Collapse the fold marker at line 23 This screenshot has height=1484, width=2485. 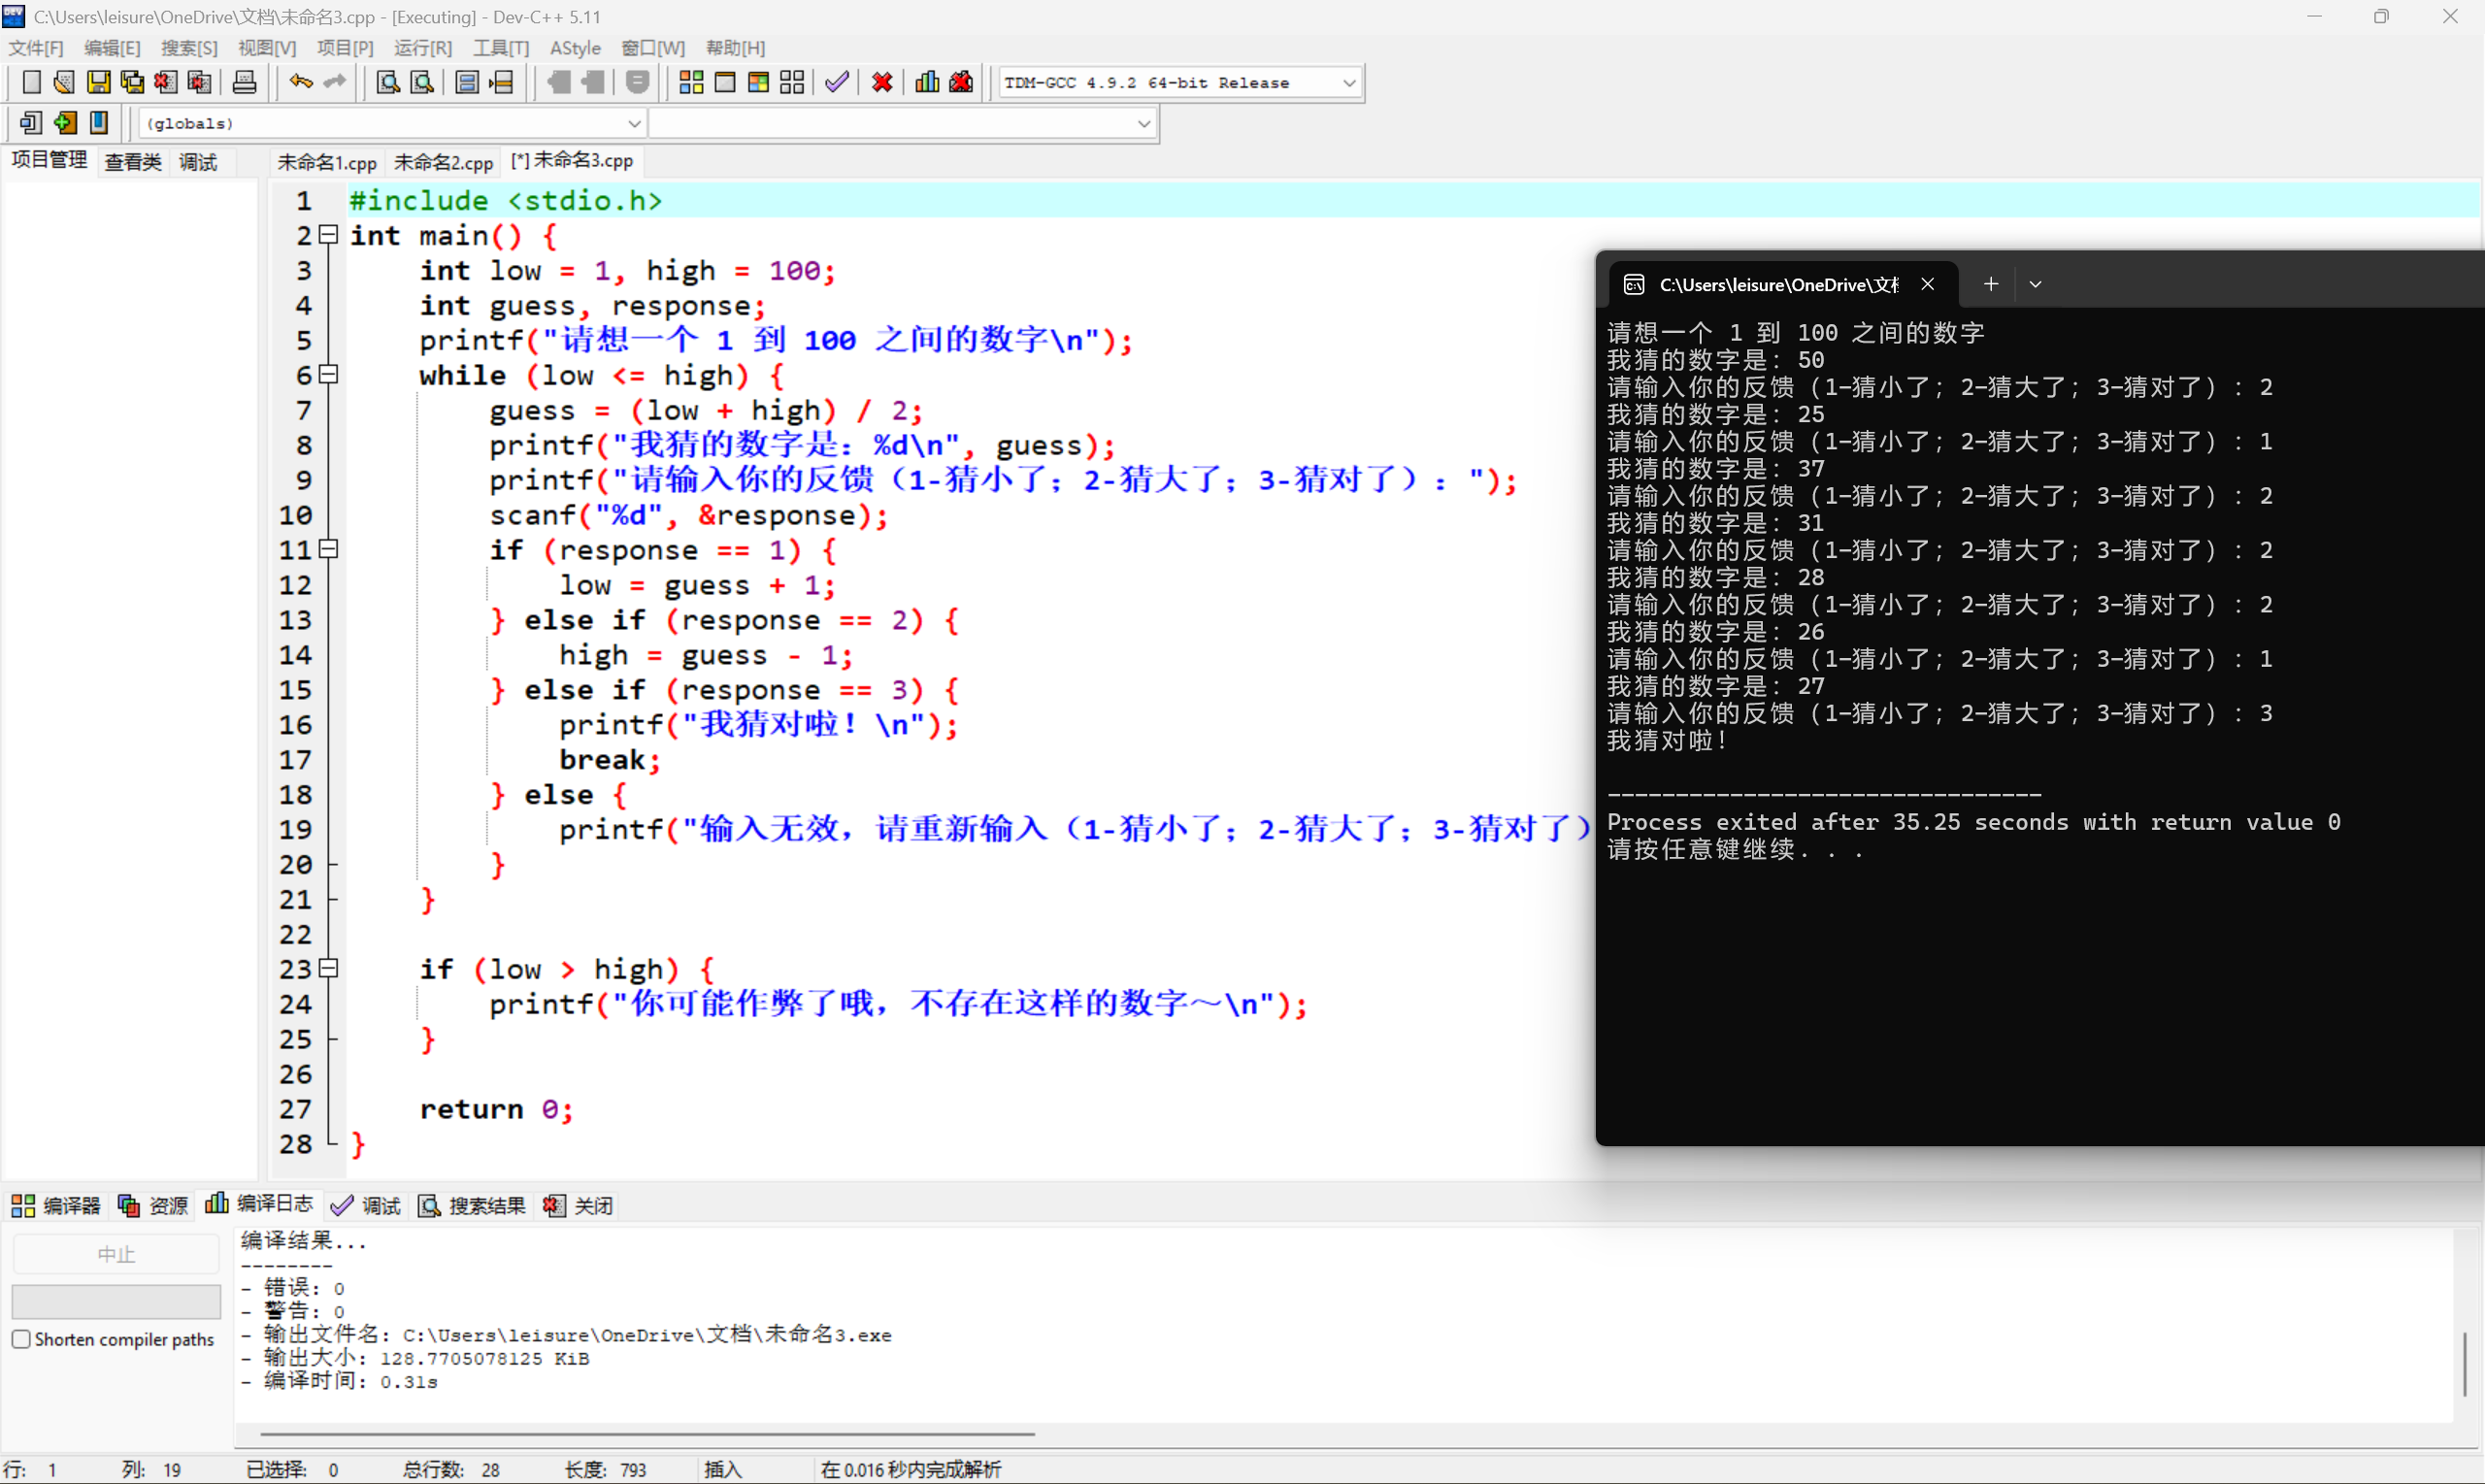pos(327,968)
